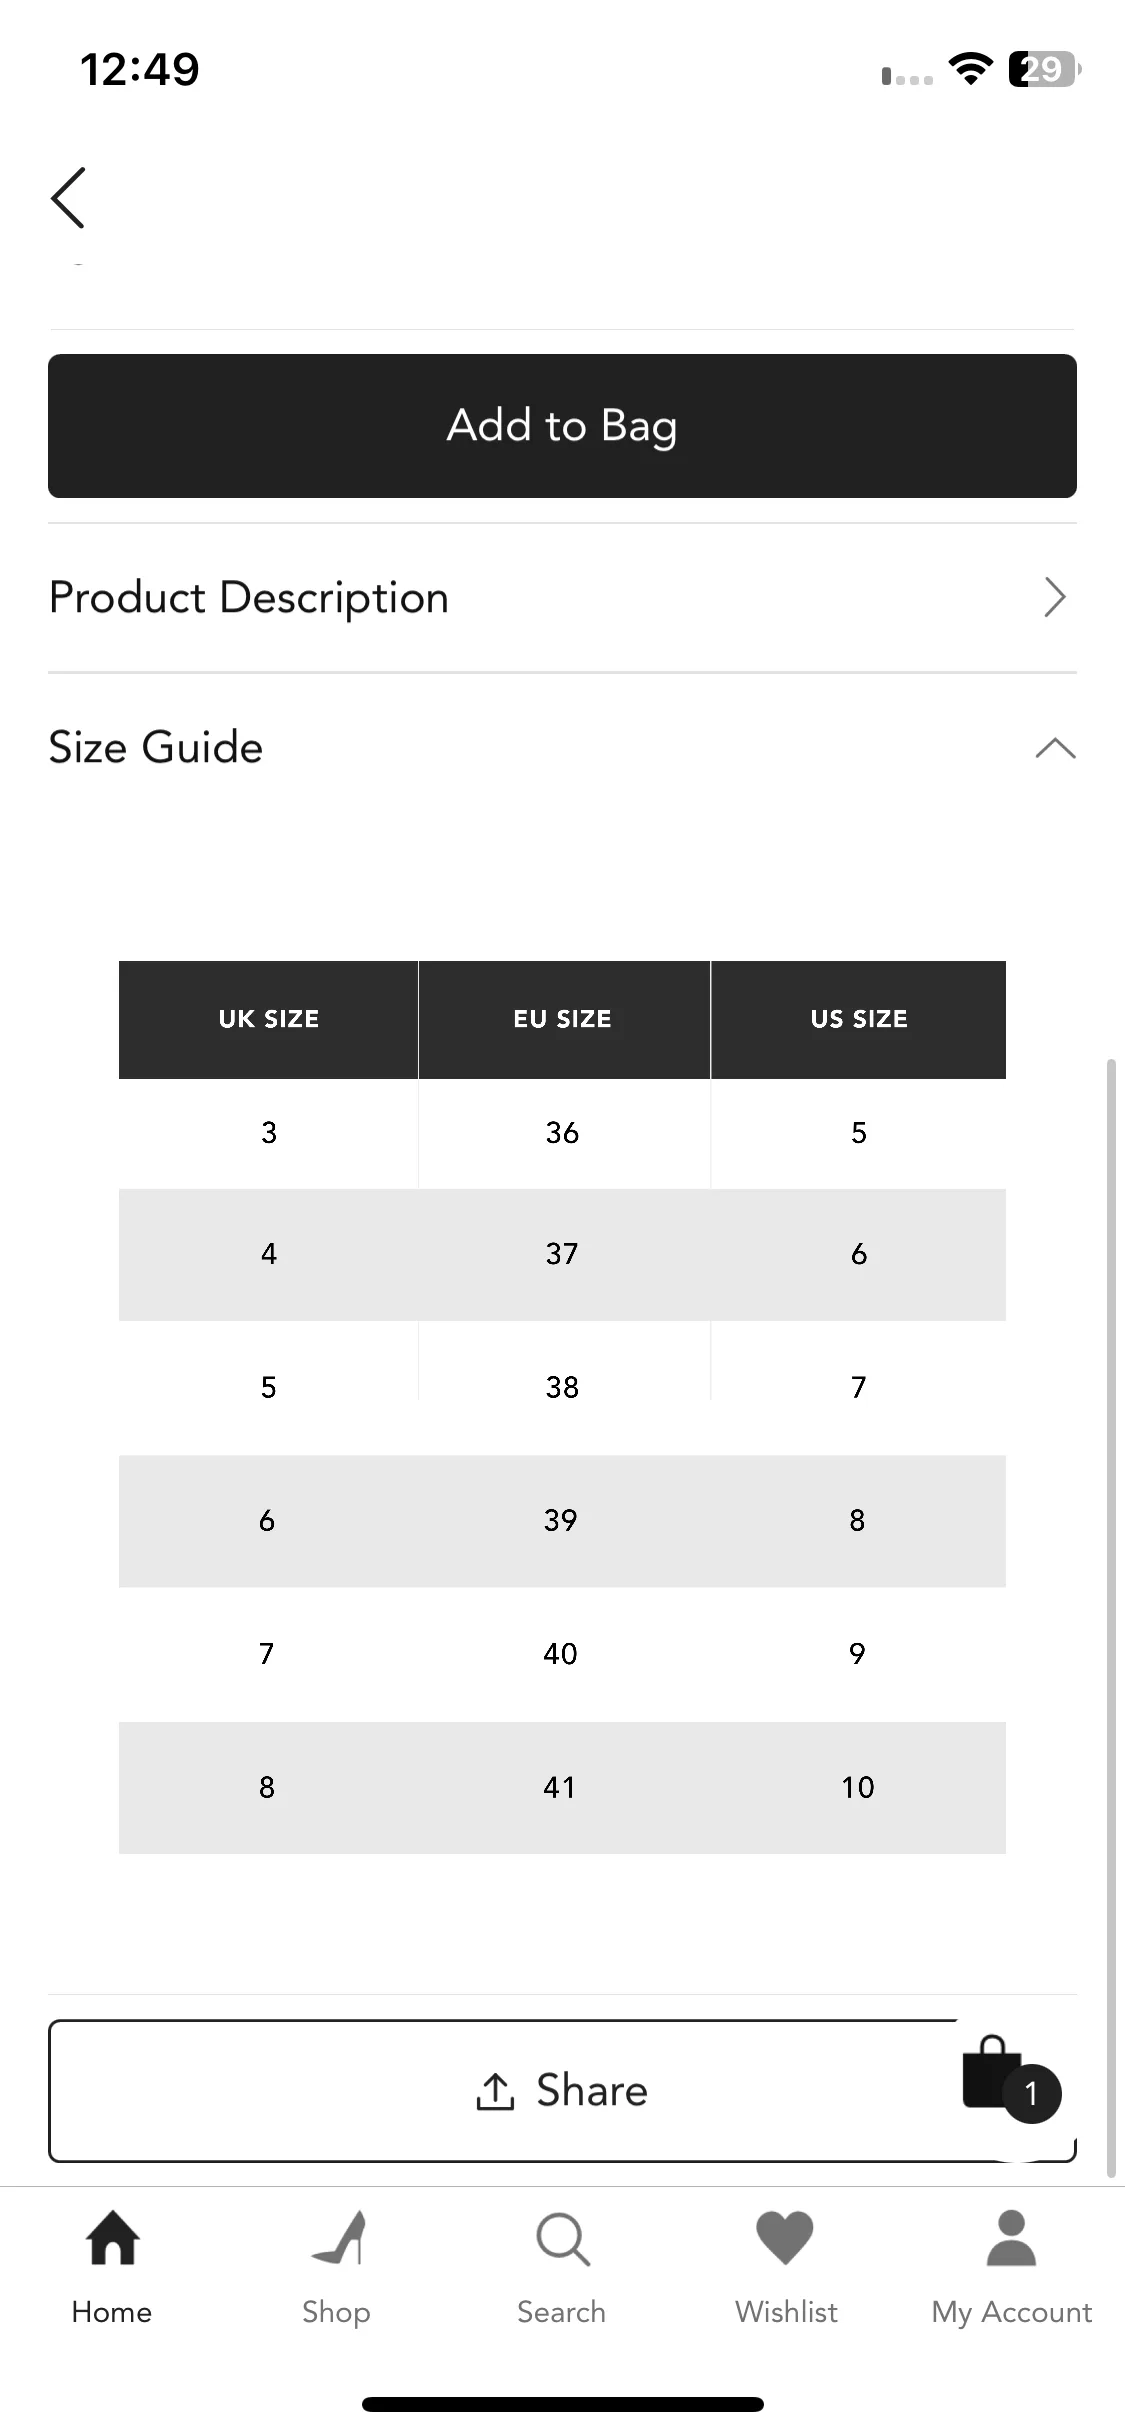
Task: Tap the Share button
Action: coord(562,2091)
